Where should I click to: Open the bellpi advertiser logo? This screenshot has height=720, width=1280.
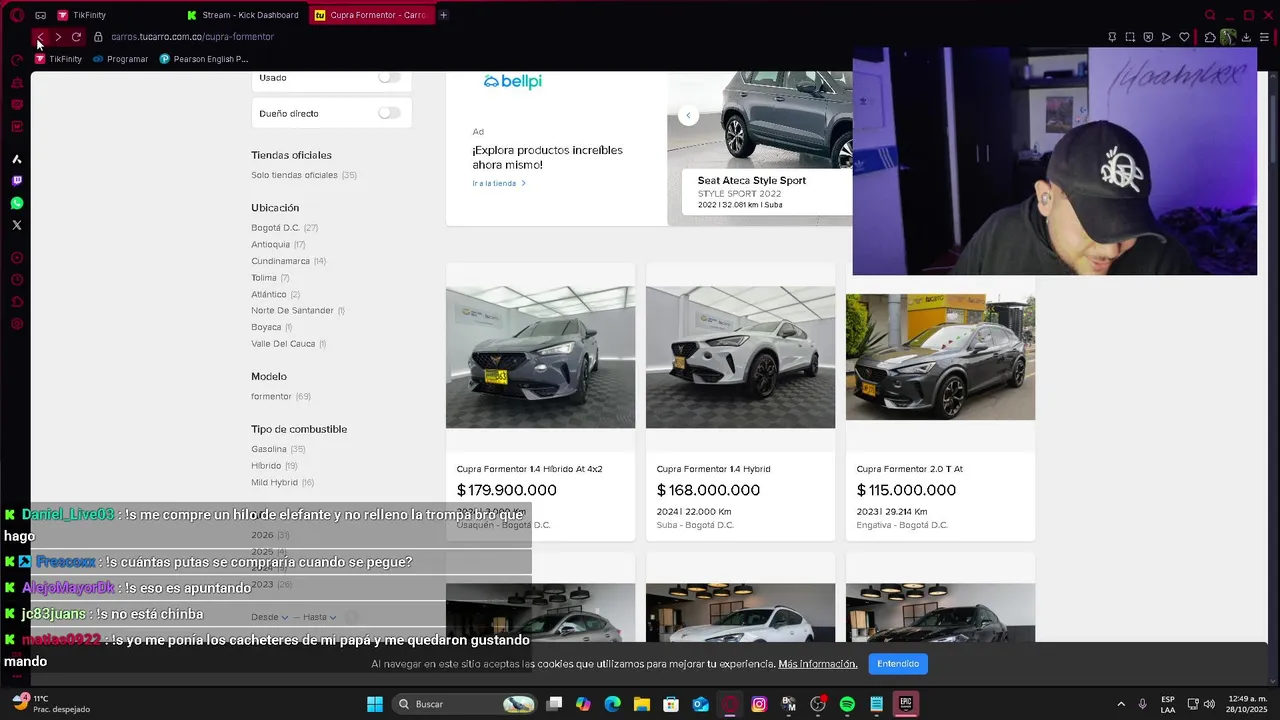512,82
